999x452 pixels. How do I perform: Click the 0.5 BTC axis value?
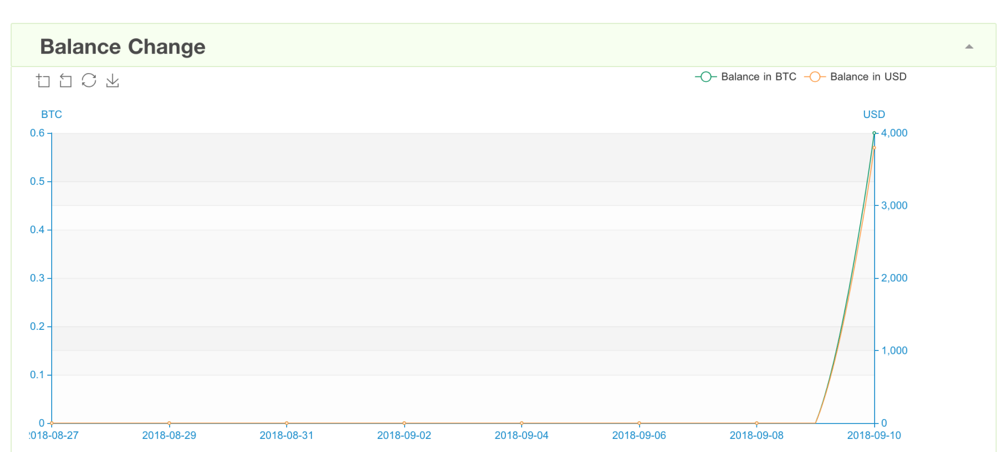coord(37,182)
